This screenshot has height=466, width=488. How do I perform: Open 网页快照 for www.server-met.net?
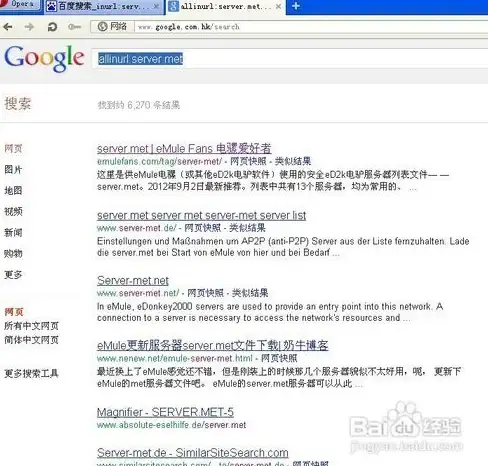pos(205,293)
